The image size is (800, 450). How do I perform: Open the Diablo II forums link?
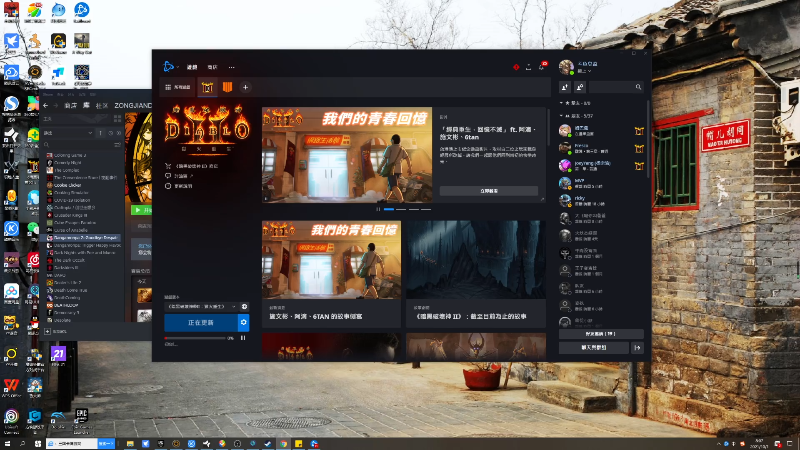click(x=179, y=176)
